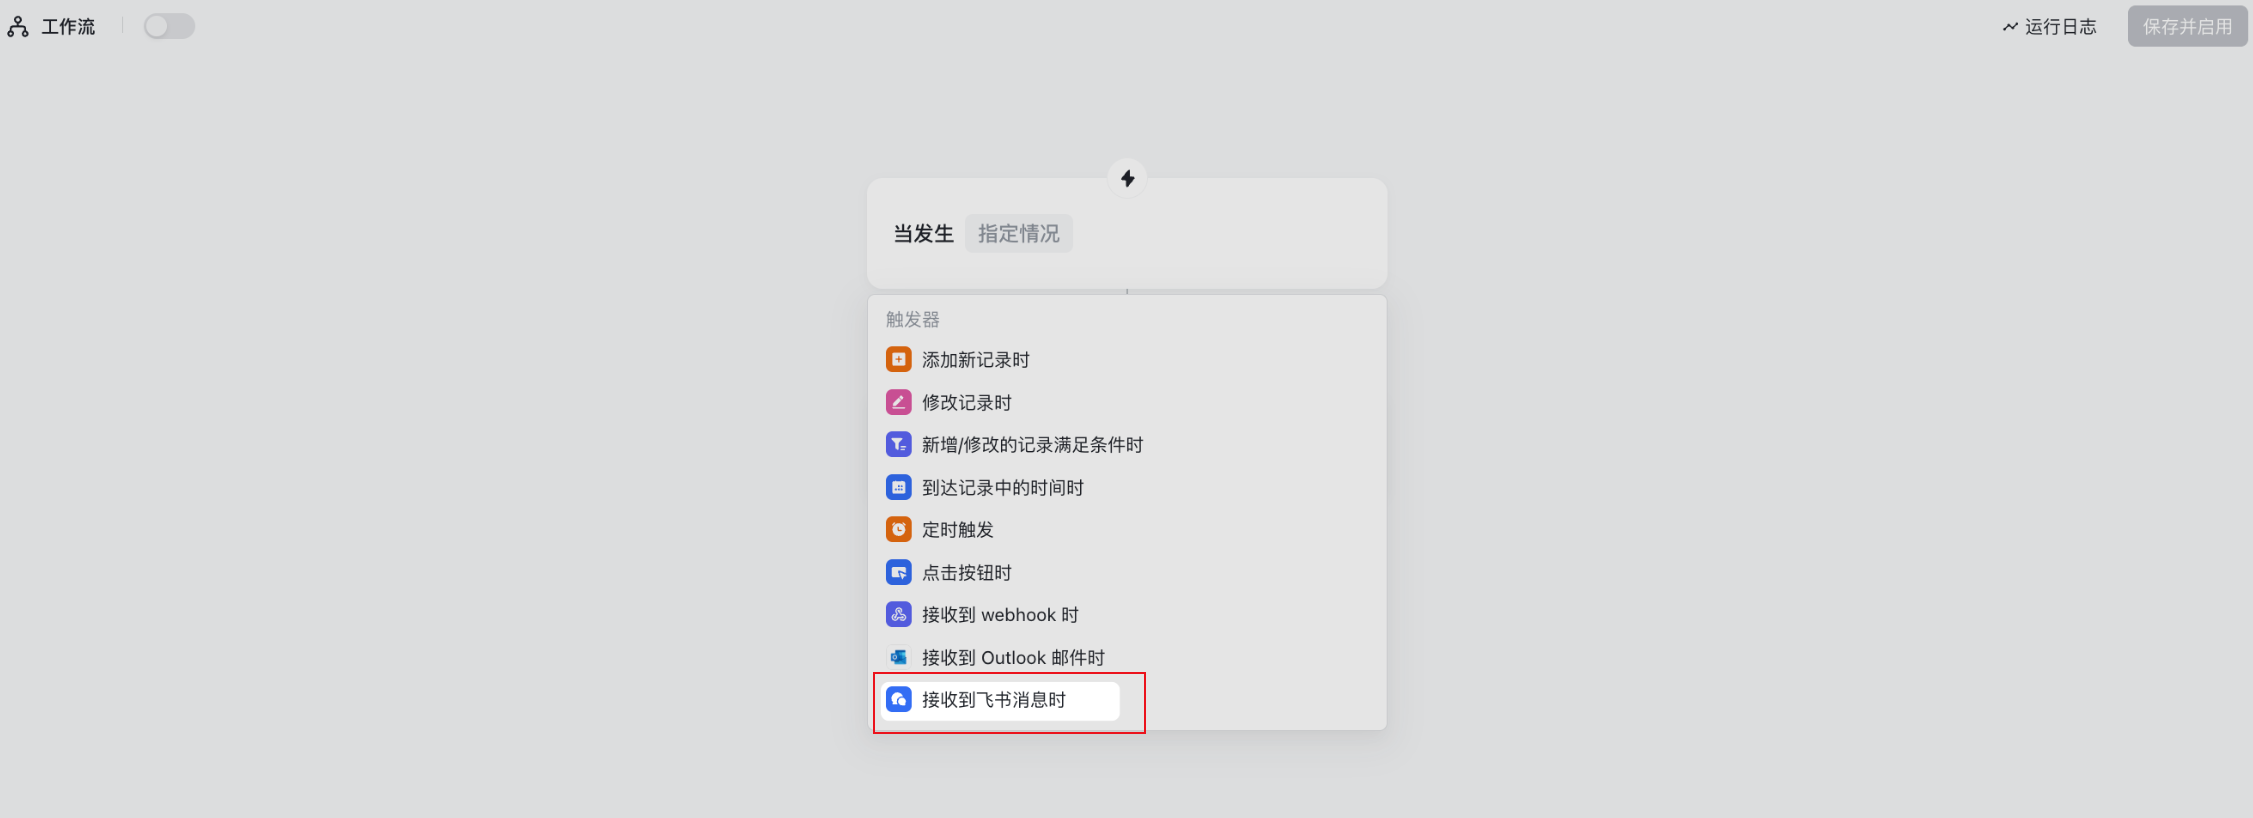Click the button-click trigger icon
Screen dimensions: 2253x818
(898, 572)
